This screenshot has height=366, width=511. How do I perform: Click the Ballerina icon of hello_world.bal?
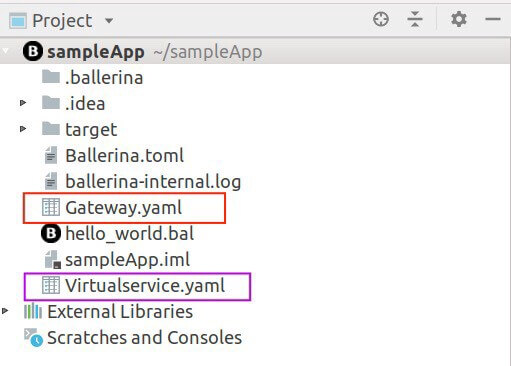51,233
